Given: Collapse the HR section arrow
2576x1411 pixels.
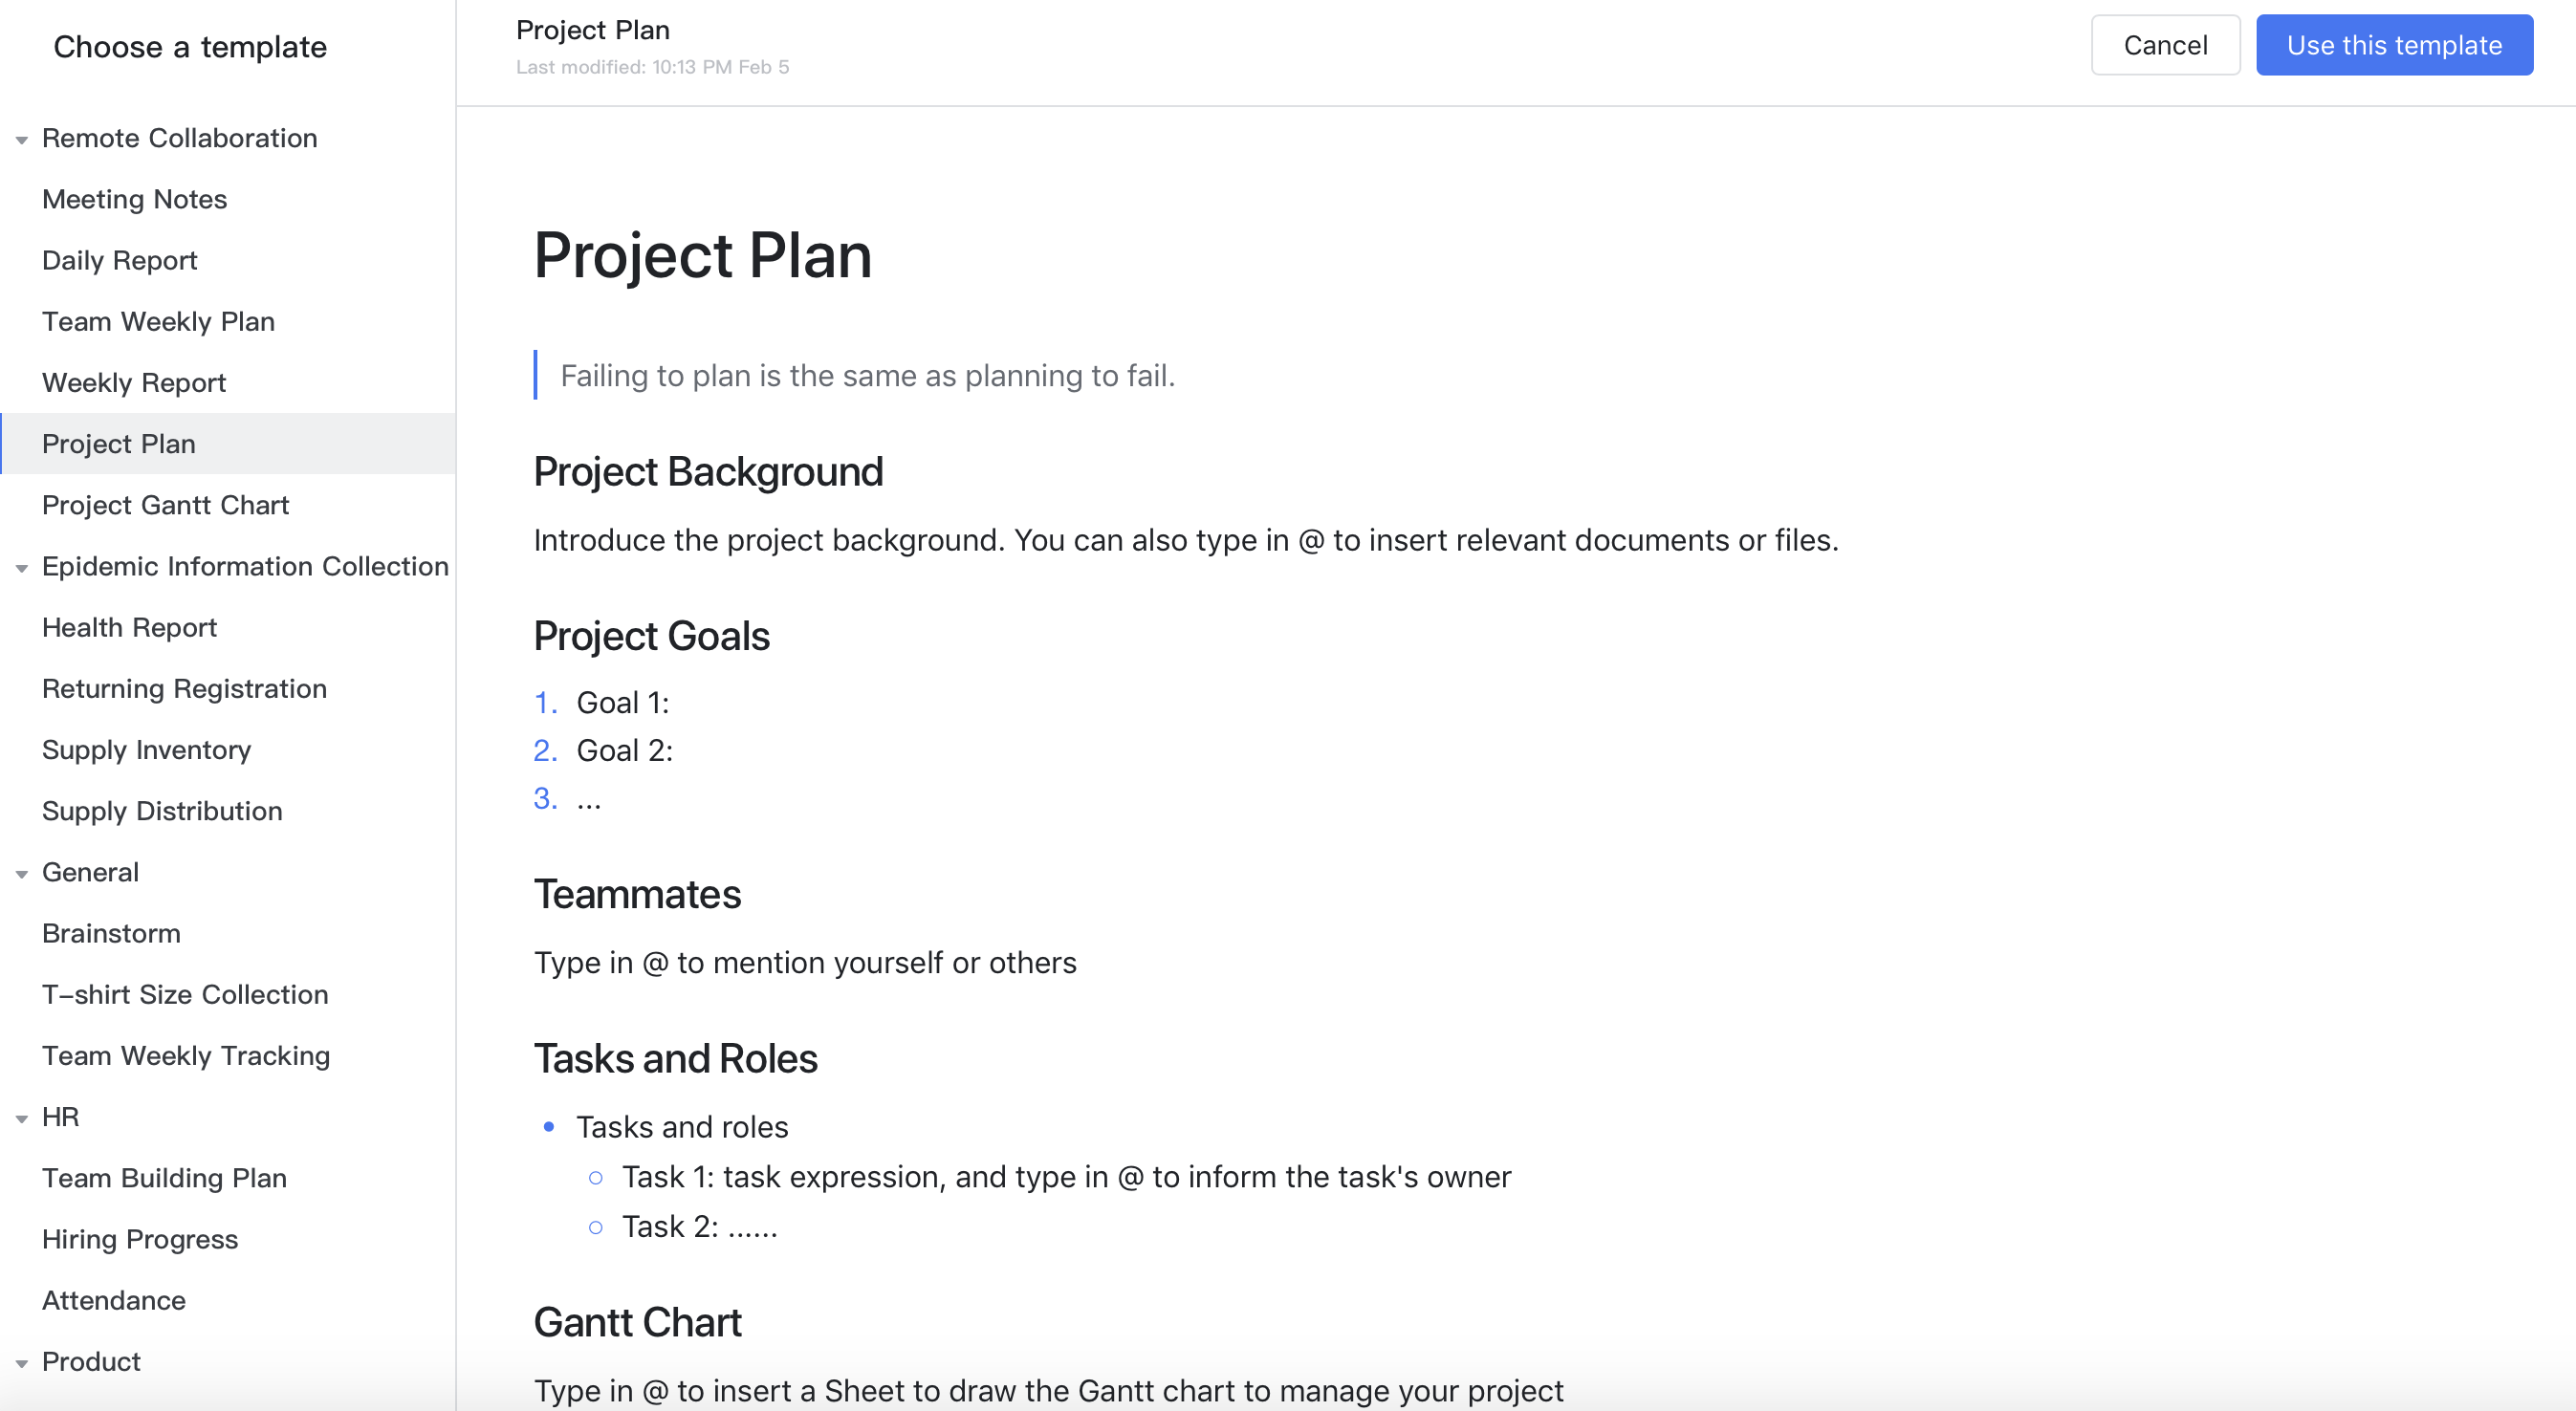Looking at the screenshot, I should 21,1119.
